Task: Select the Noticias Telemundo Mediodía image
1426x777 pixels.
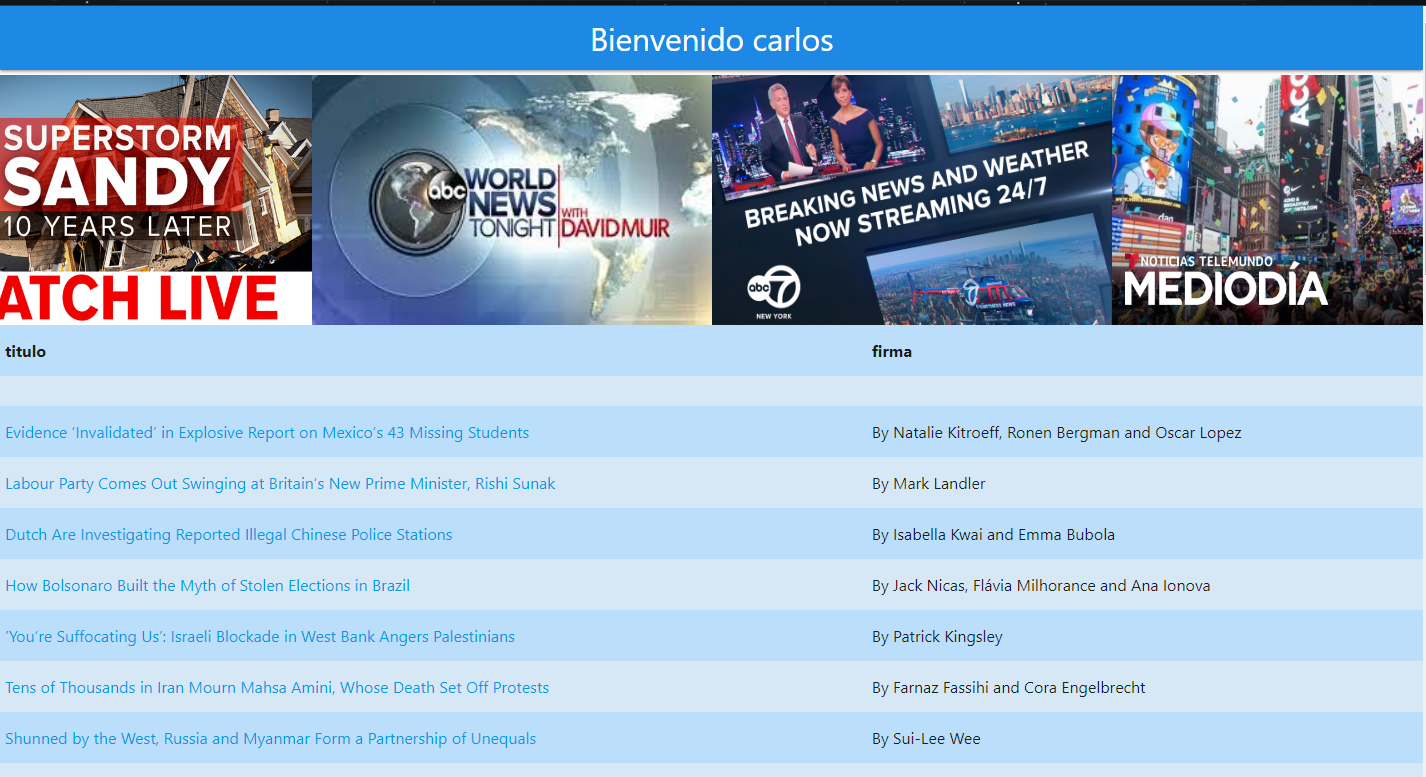Action: [x=1267, y=198]
